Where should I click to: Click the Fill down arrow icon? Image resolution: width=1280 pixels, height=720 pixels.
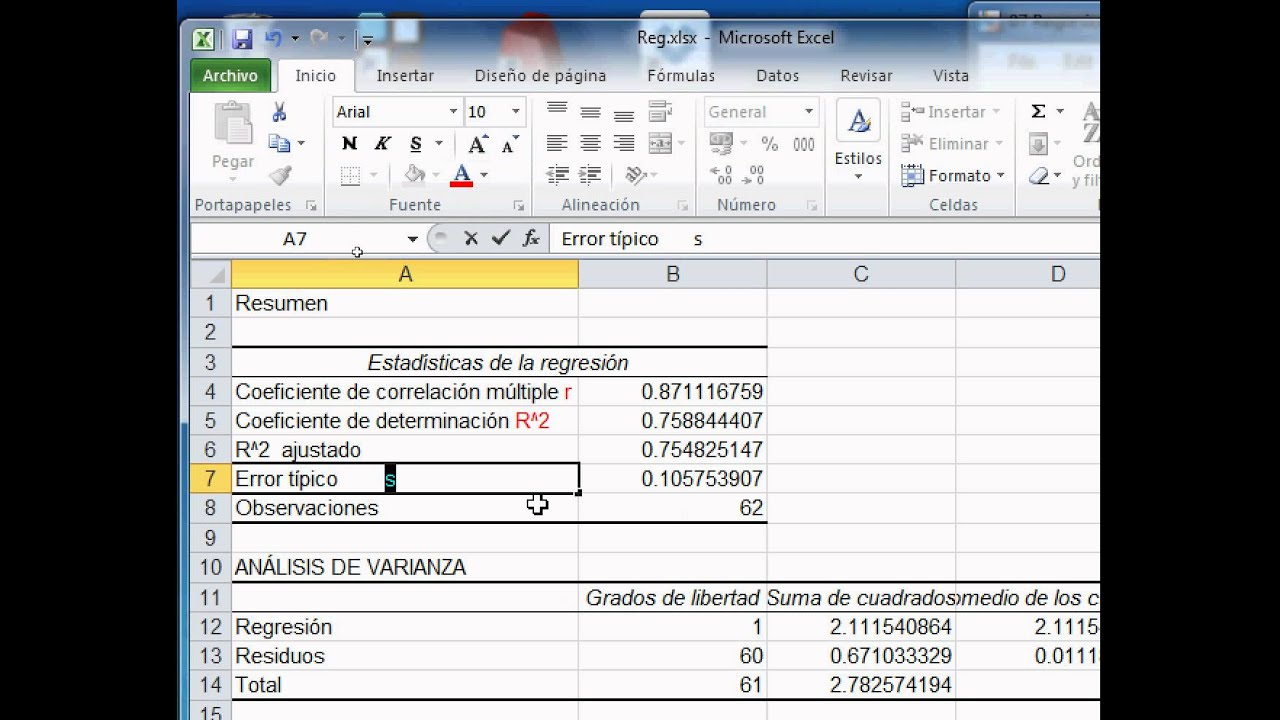pos(1038,144)
